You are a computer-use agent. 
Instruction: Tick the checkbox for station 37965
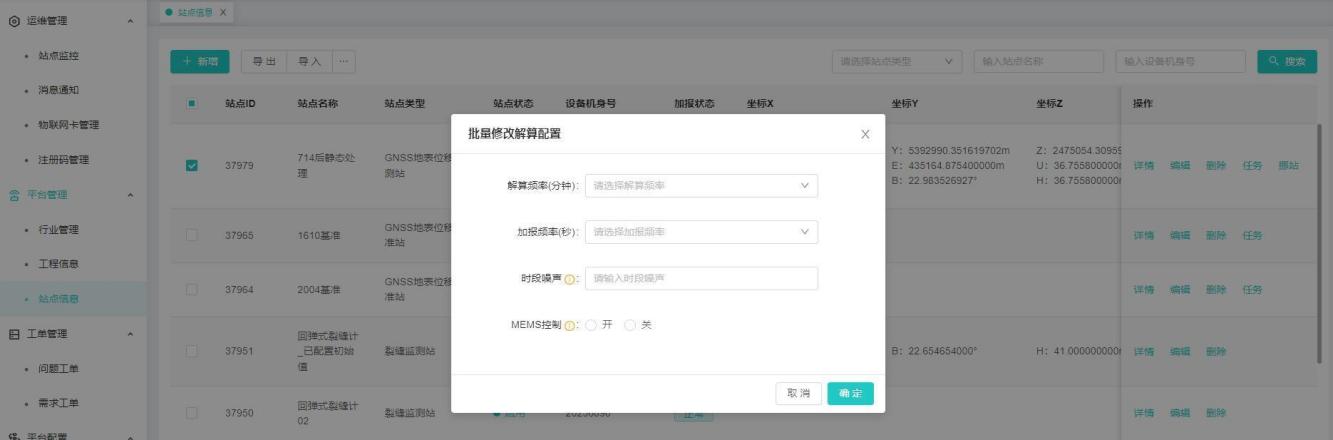pyautogui.click(x=192, y=236)
